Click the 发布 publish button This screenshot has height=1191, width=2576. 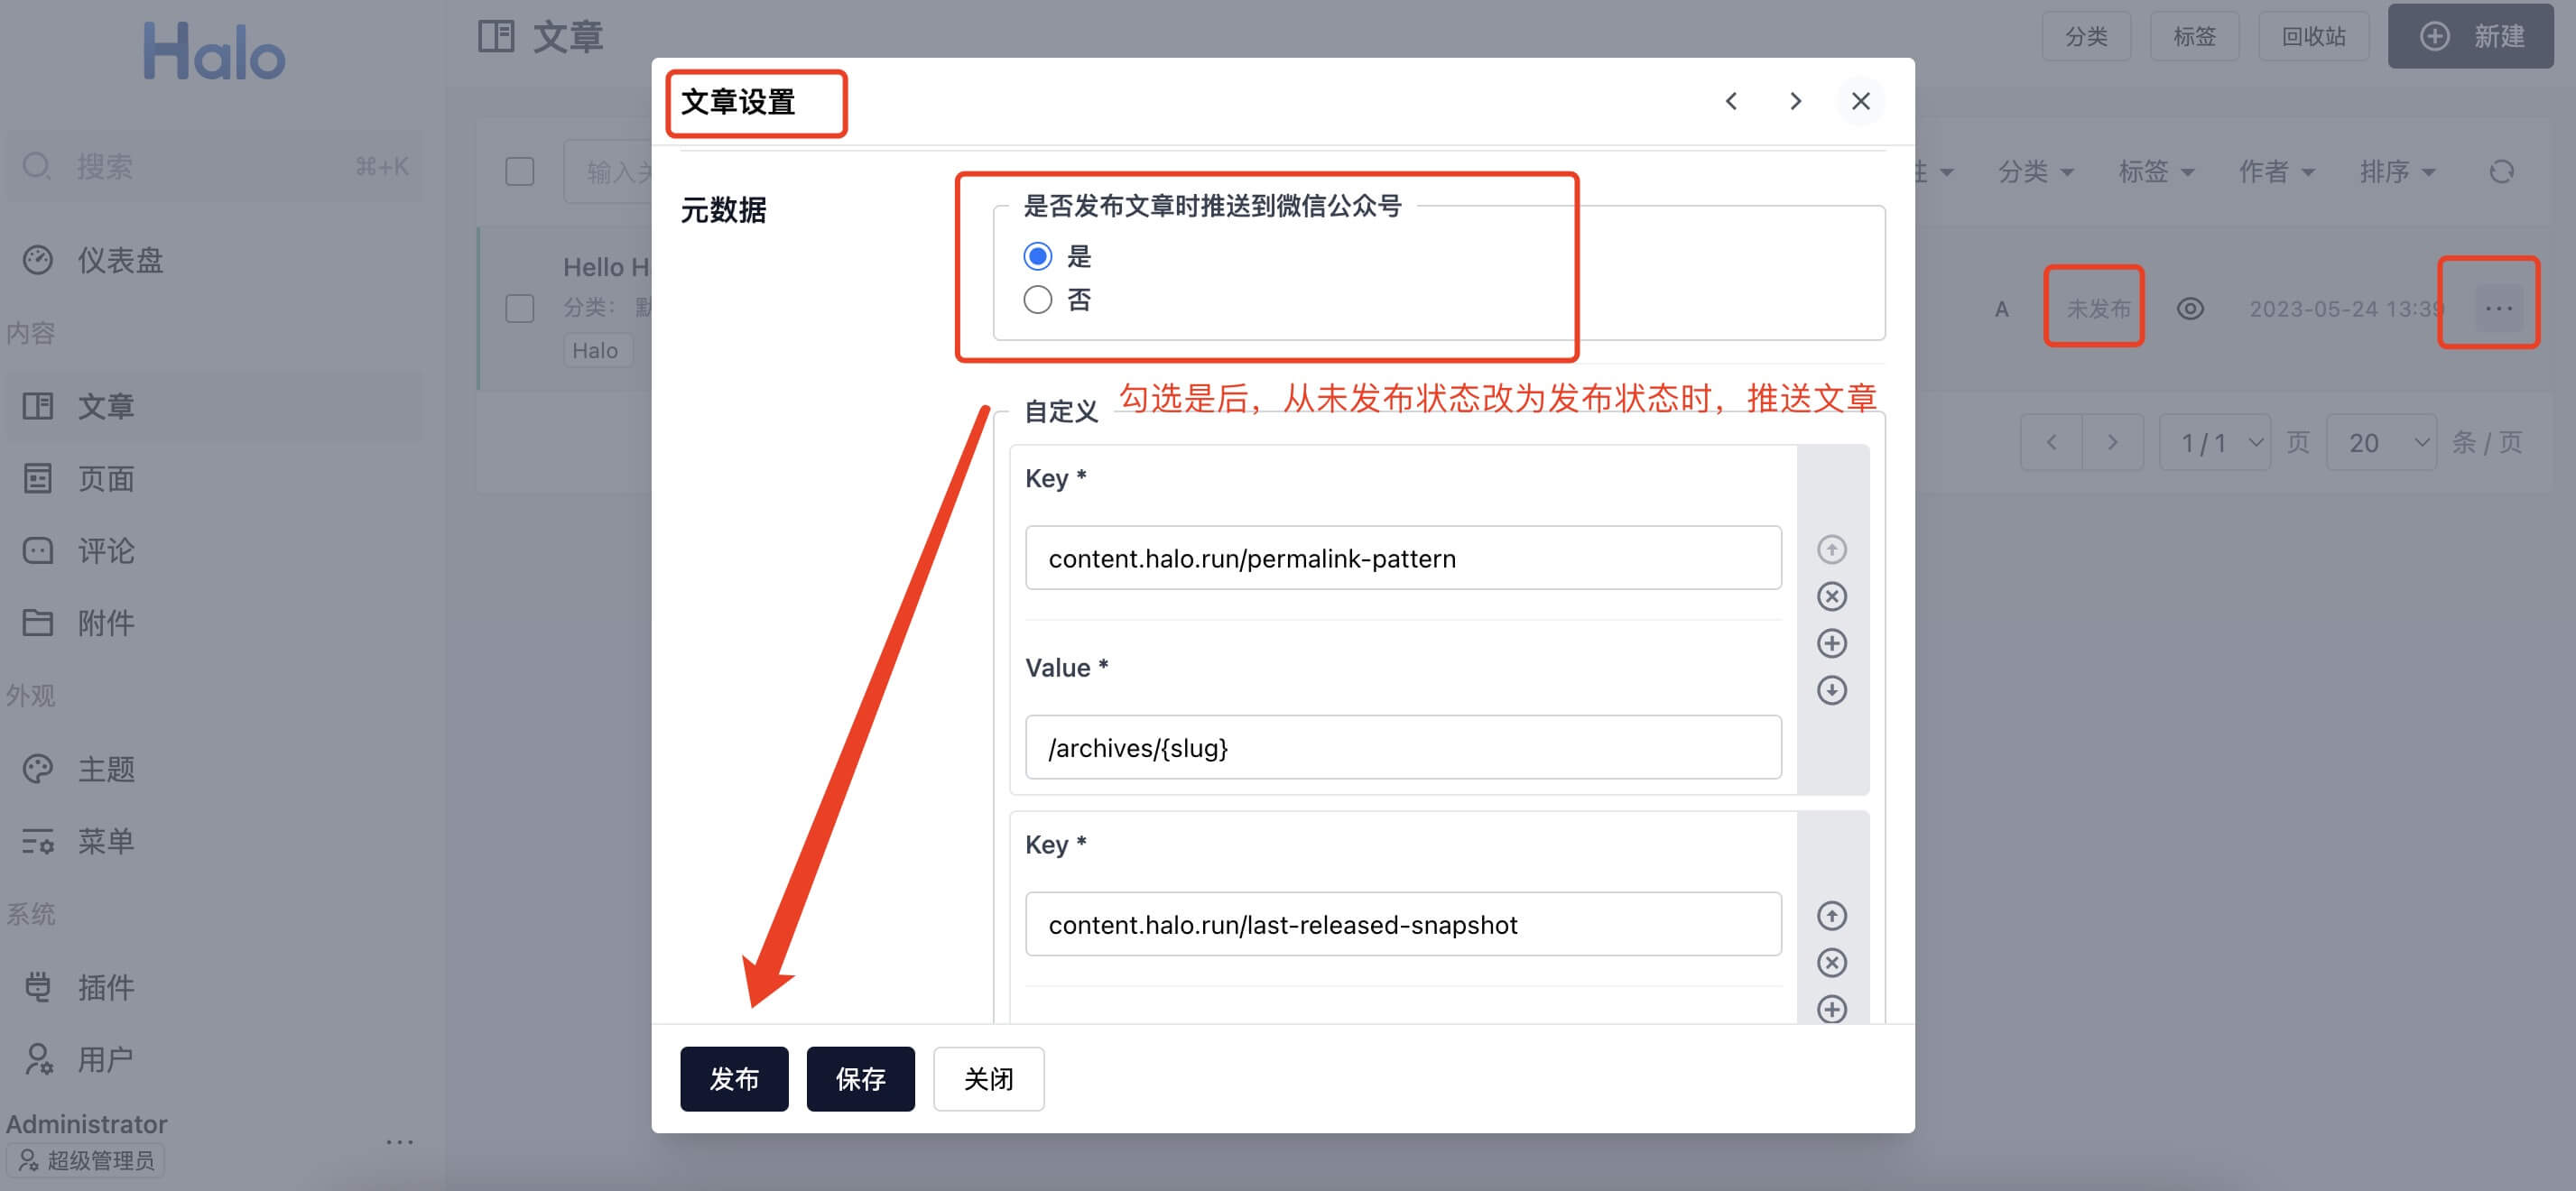pyautogui.click(x=734, y=1078)
